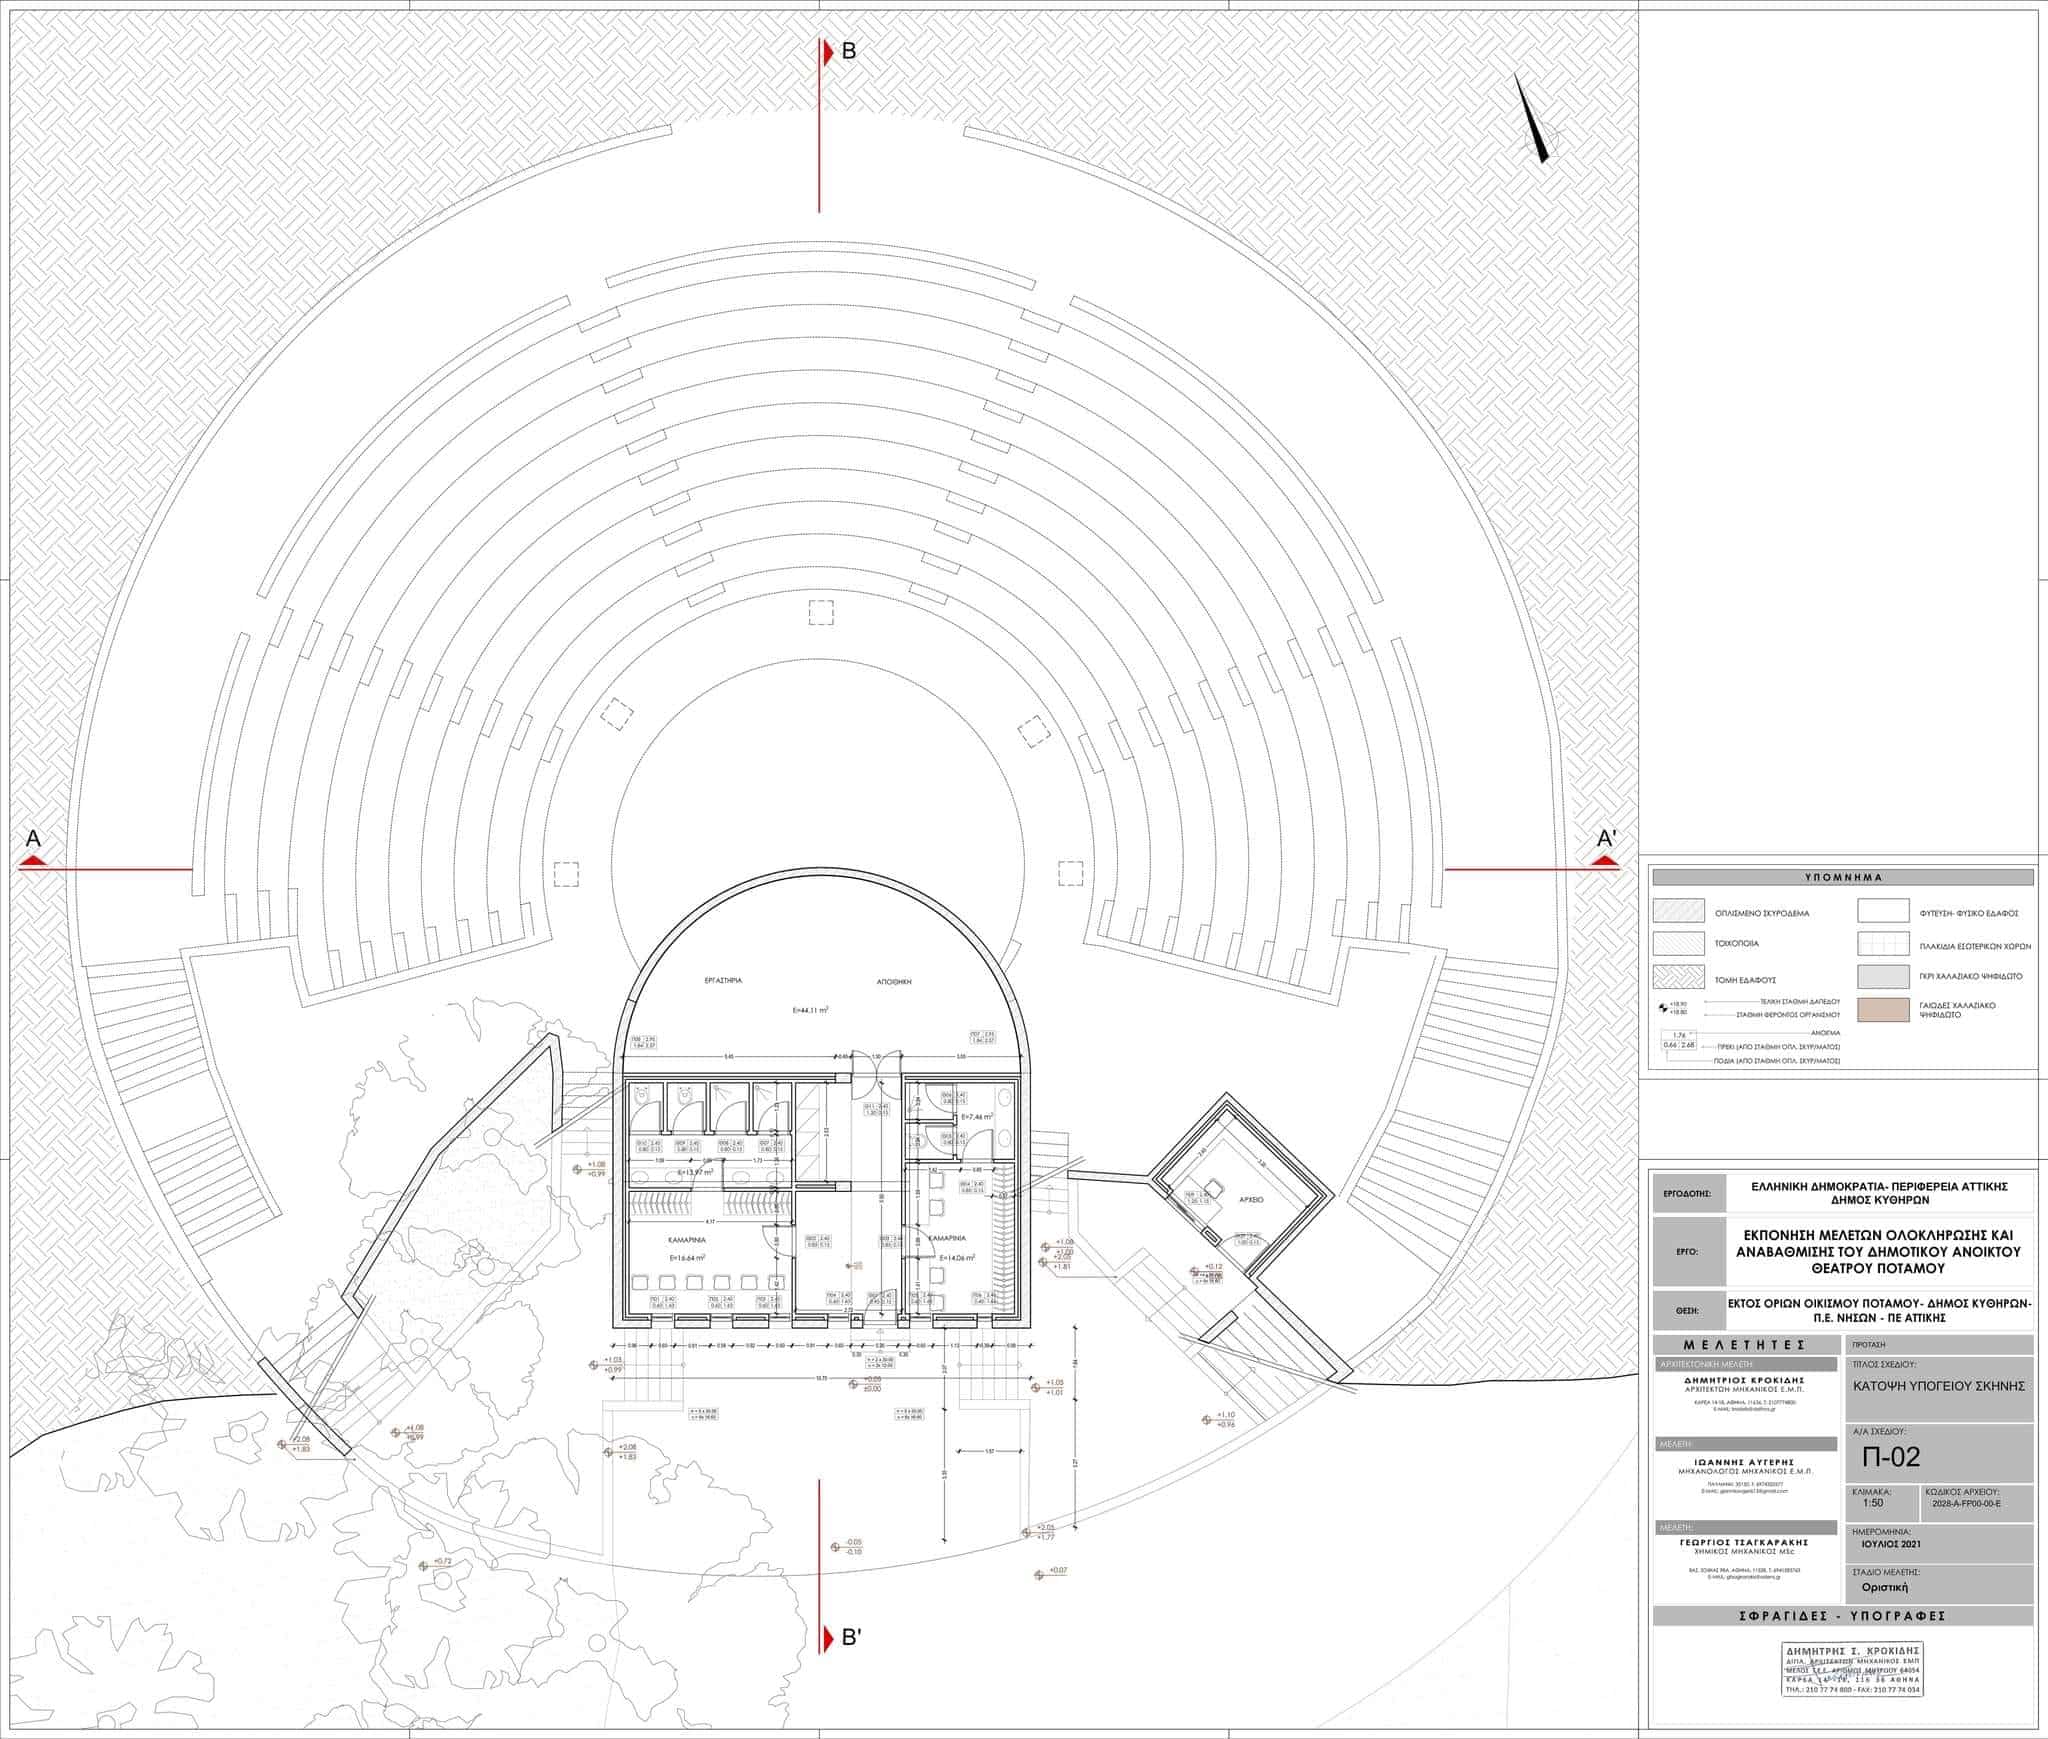Viewport: 2048px width, 1739px height.
Task: Click the ΤΟΙΧΟΠΟΙΙΑ hatch sample in legend
Action: 1678,943
